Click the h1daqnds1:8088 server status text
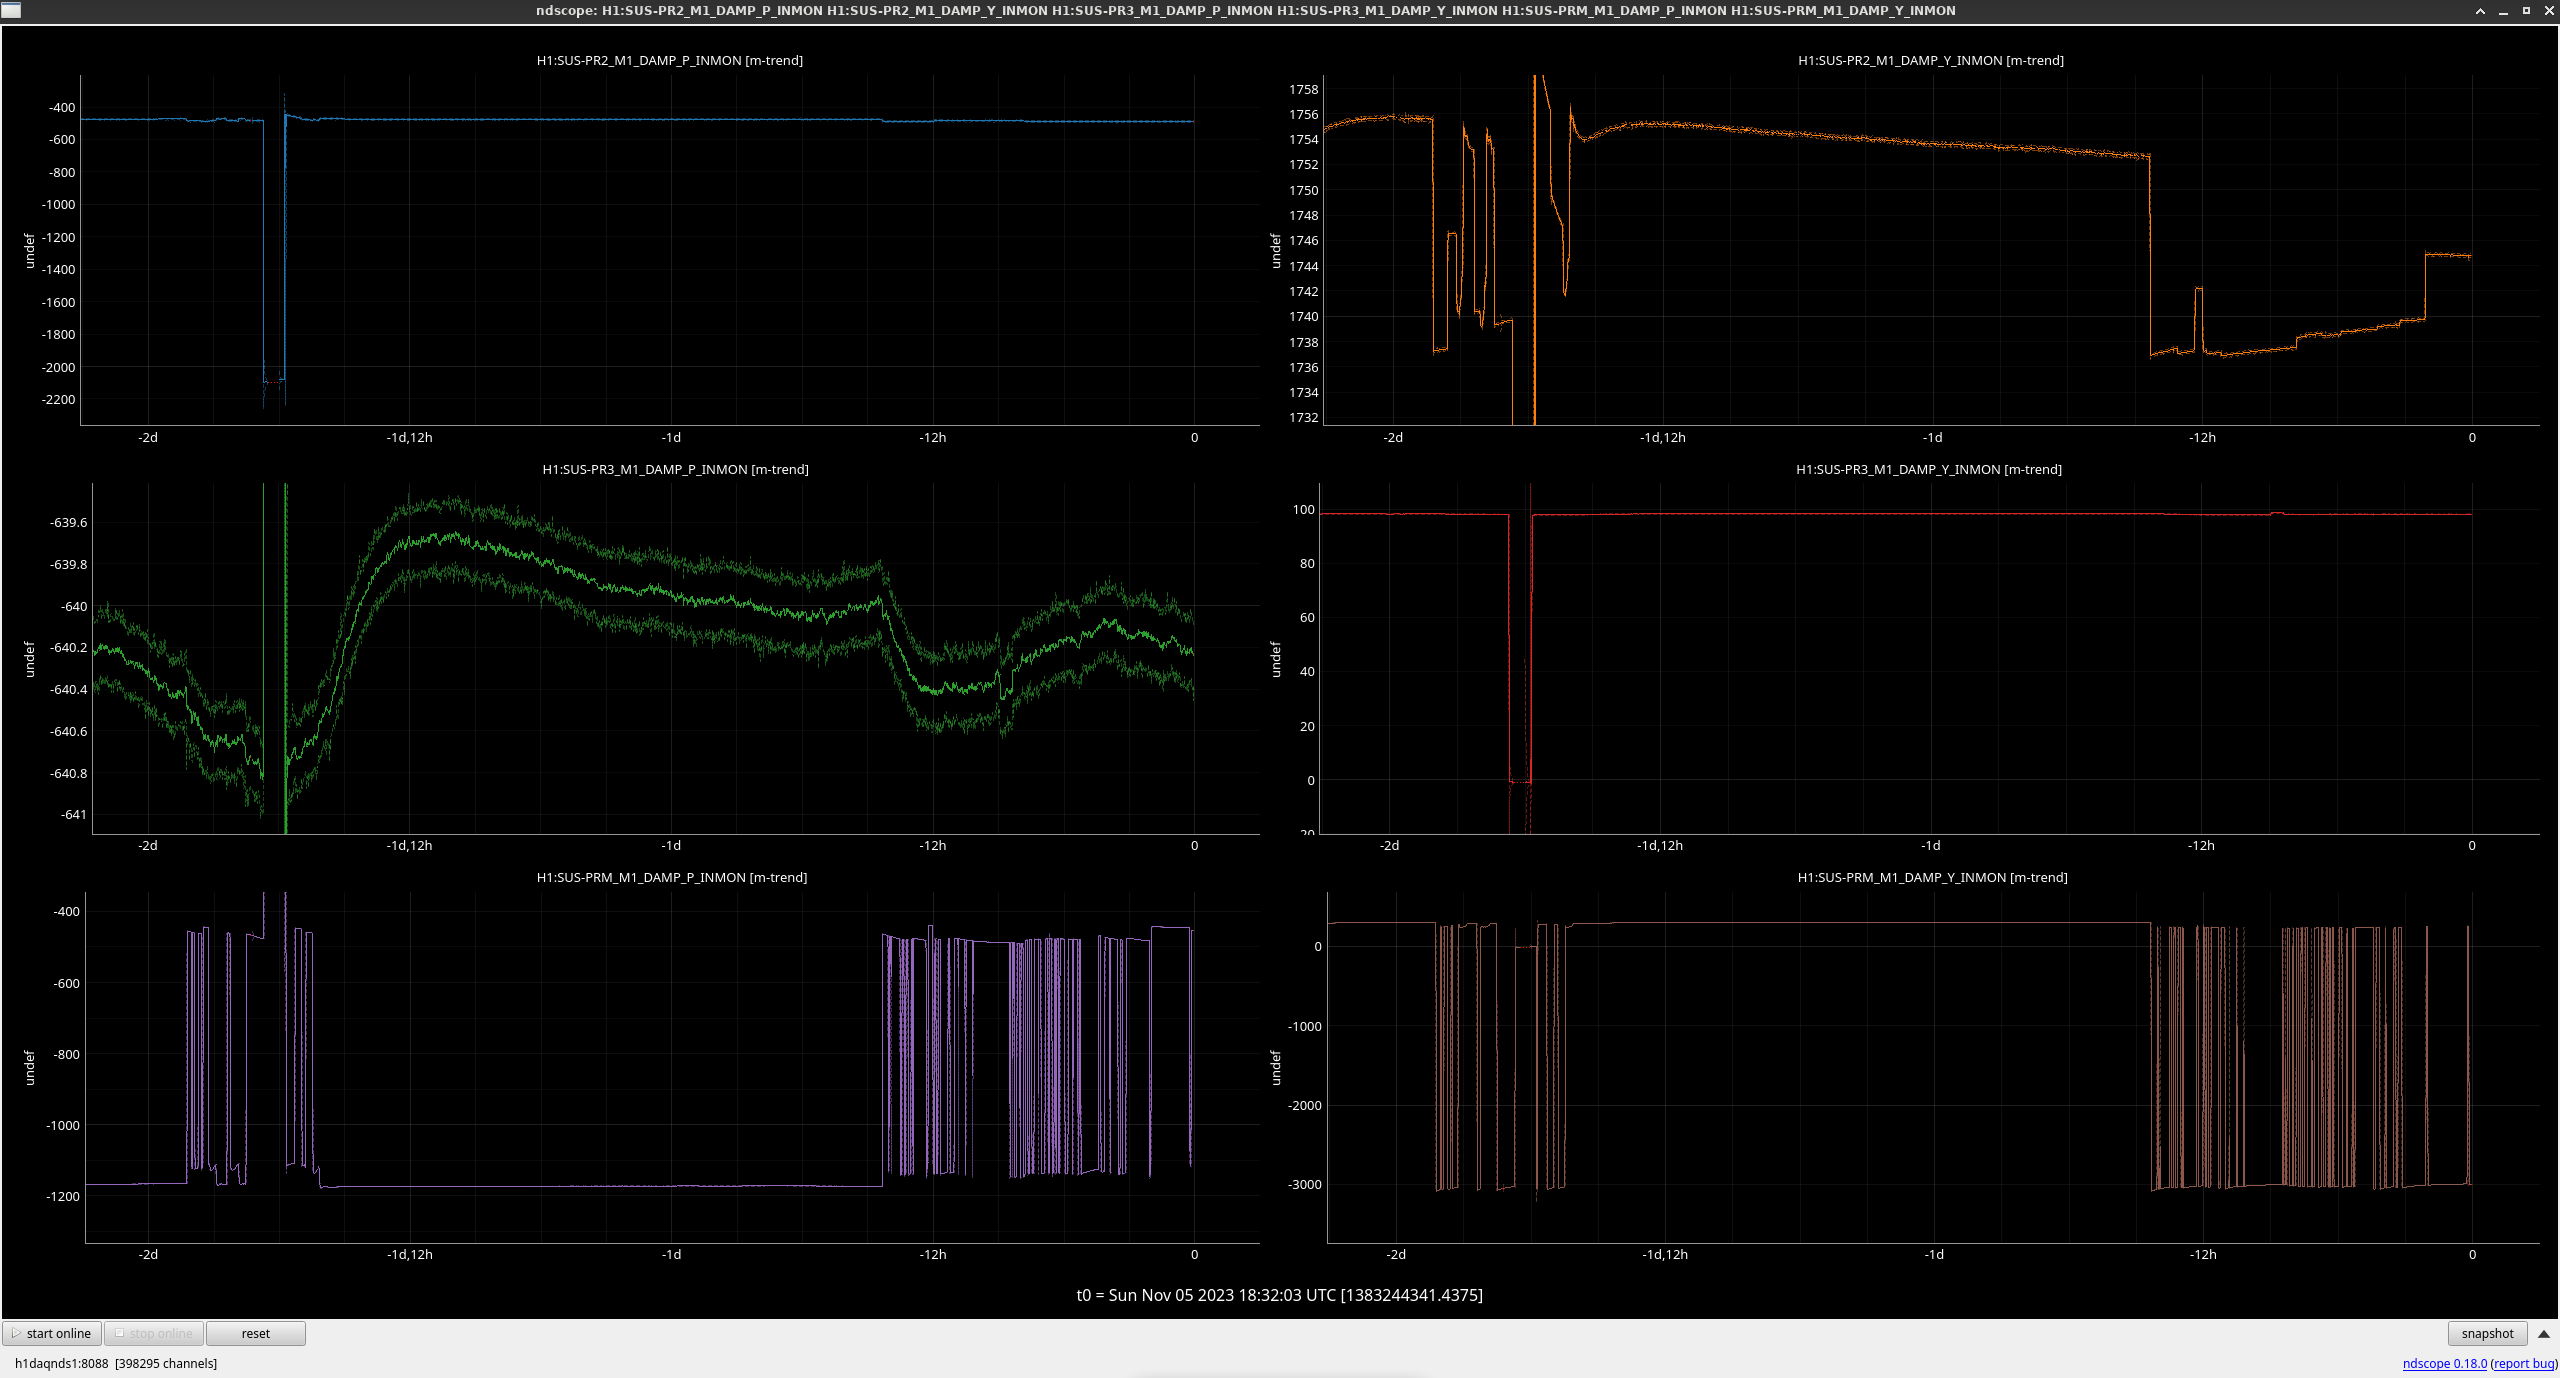2560x1378 pixels. coord(61,1363)
